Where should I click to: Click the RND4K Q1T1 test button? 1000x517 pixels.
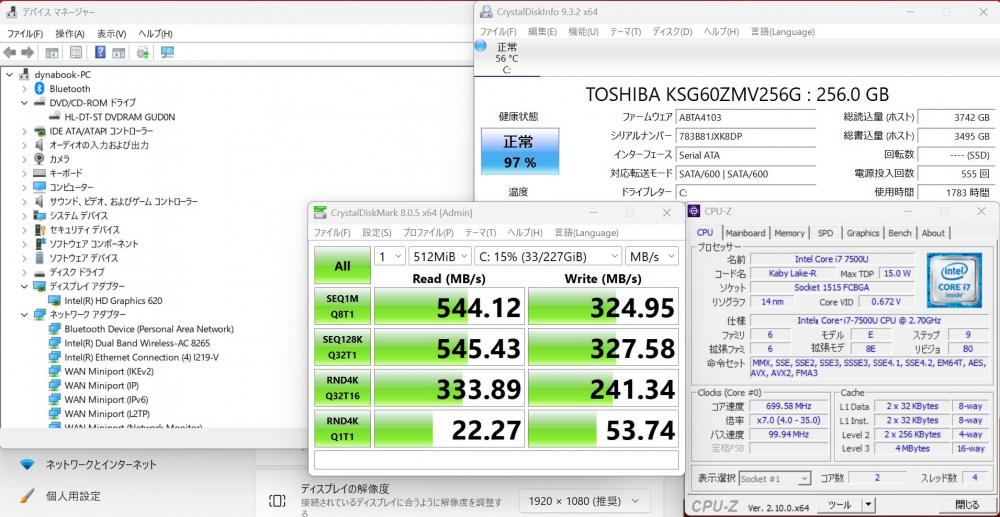point(342,428)
